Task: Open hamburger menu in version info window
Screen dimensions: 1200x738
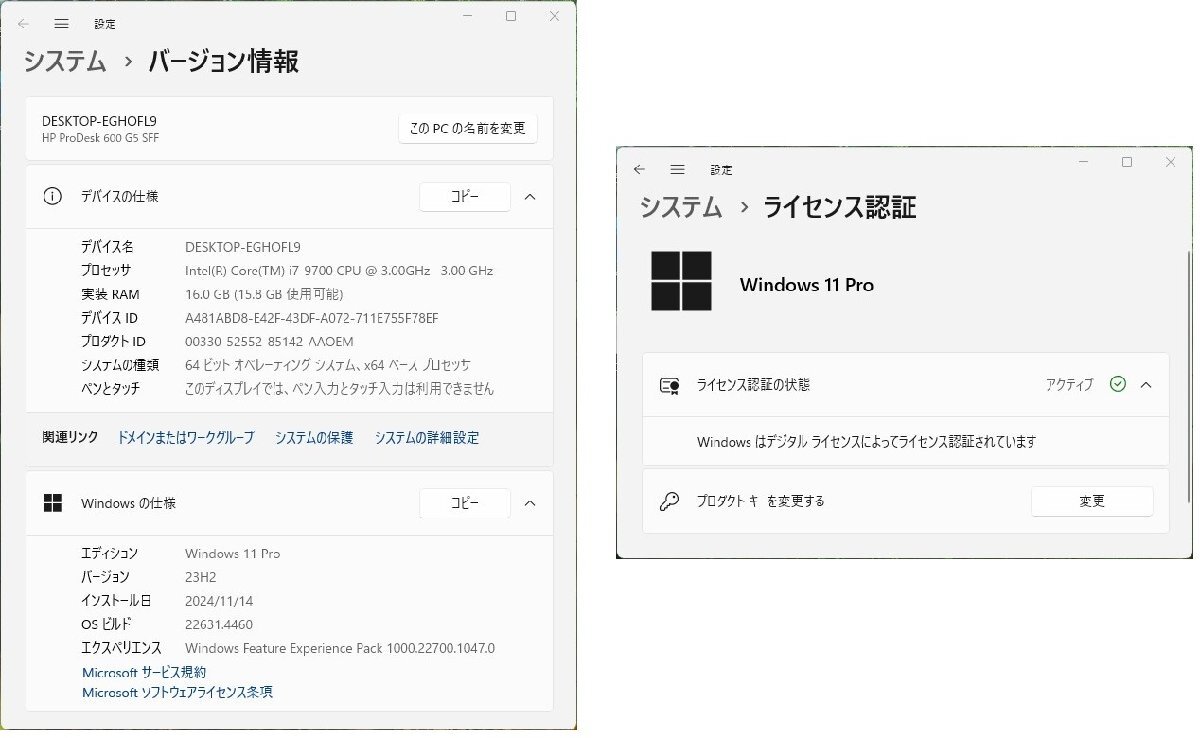Action: pos(62,23)
